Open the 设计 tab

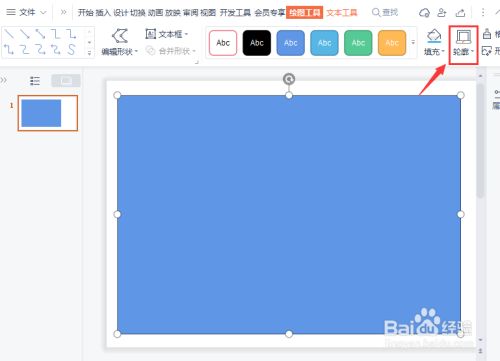click(121, 13)
